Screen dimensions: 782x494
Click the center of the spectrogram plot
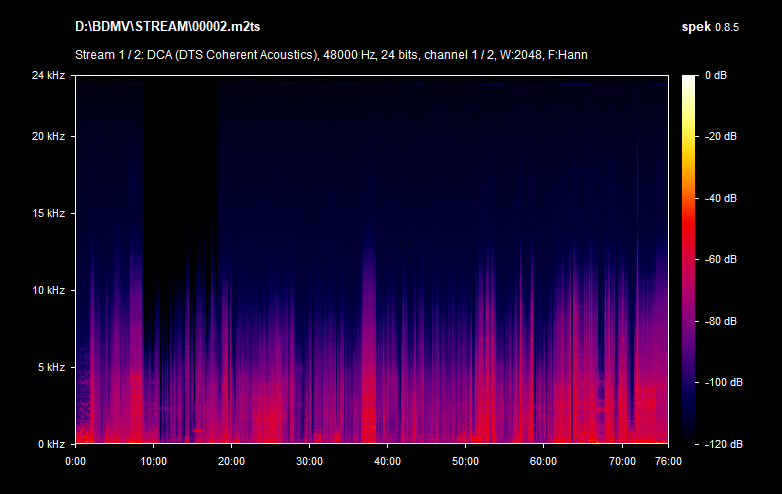[x=371, y=259]
